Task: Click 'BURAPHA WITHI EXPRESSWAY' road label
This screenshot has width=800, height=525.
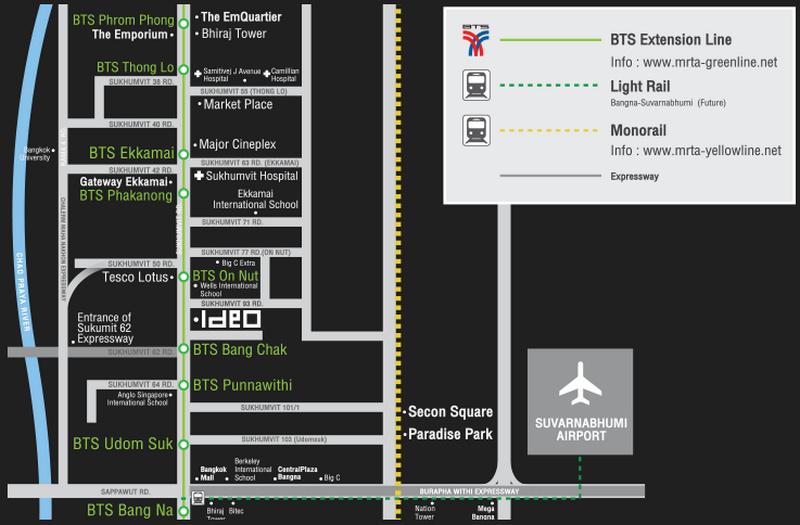Action: [469, 491]
